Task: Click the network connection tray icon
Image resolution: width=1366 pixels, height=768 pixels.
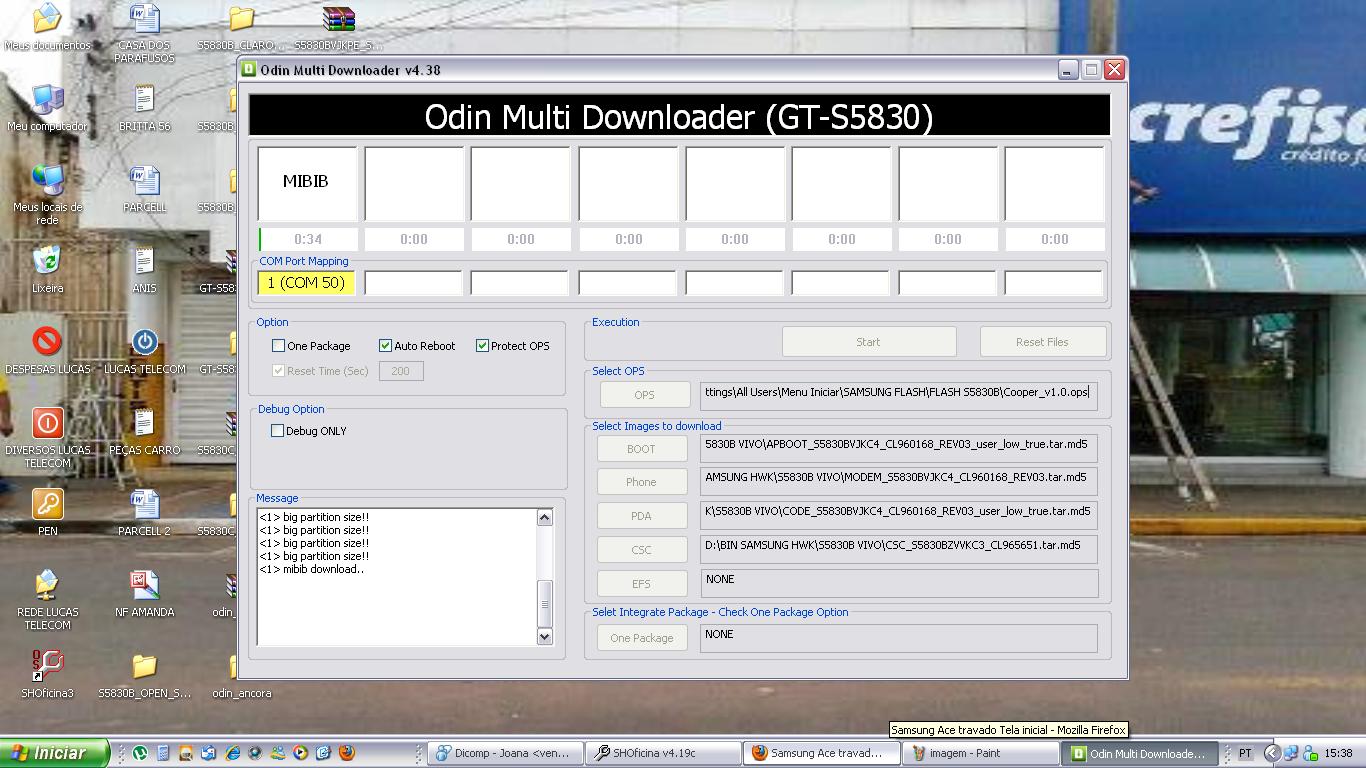Action: pos(1291,753)
